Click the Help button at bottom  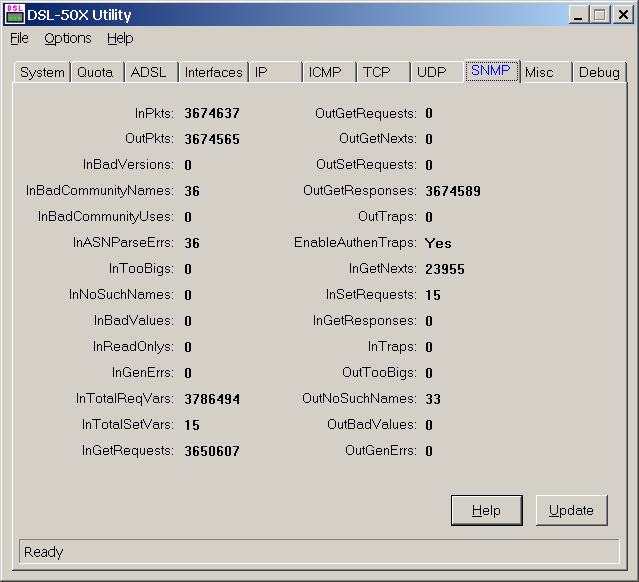point(487,510)
